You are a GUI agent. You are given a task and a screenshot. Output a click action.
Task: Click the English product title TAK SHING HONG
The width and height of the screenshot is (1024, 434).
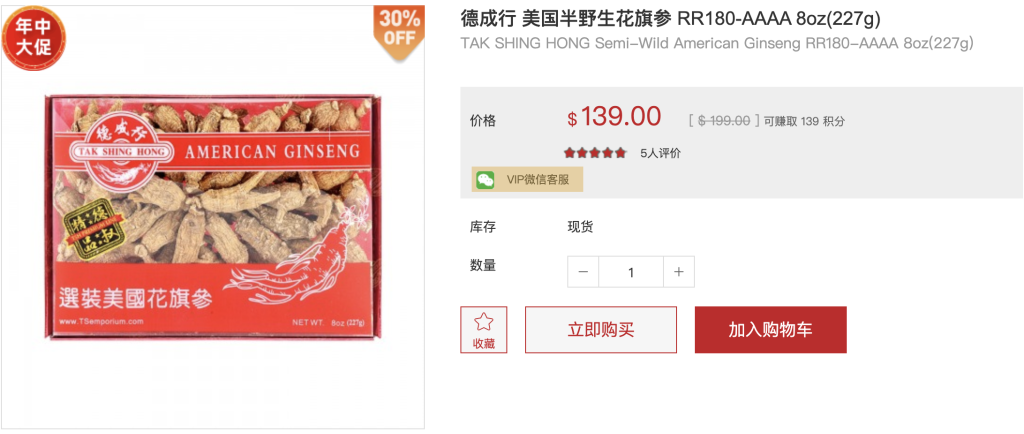(717, 44)
